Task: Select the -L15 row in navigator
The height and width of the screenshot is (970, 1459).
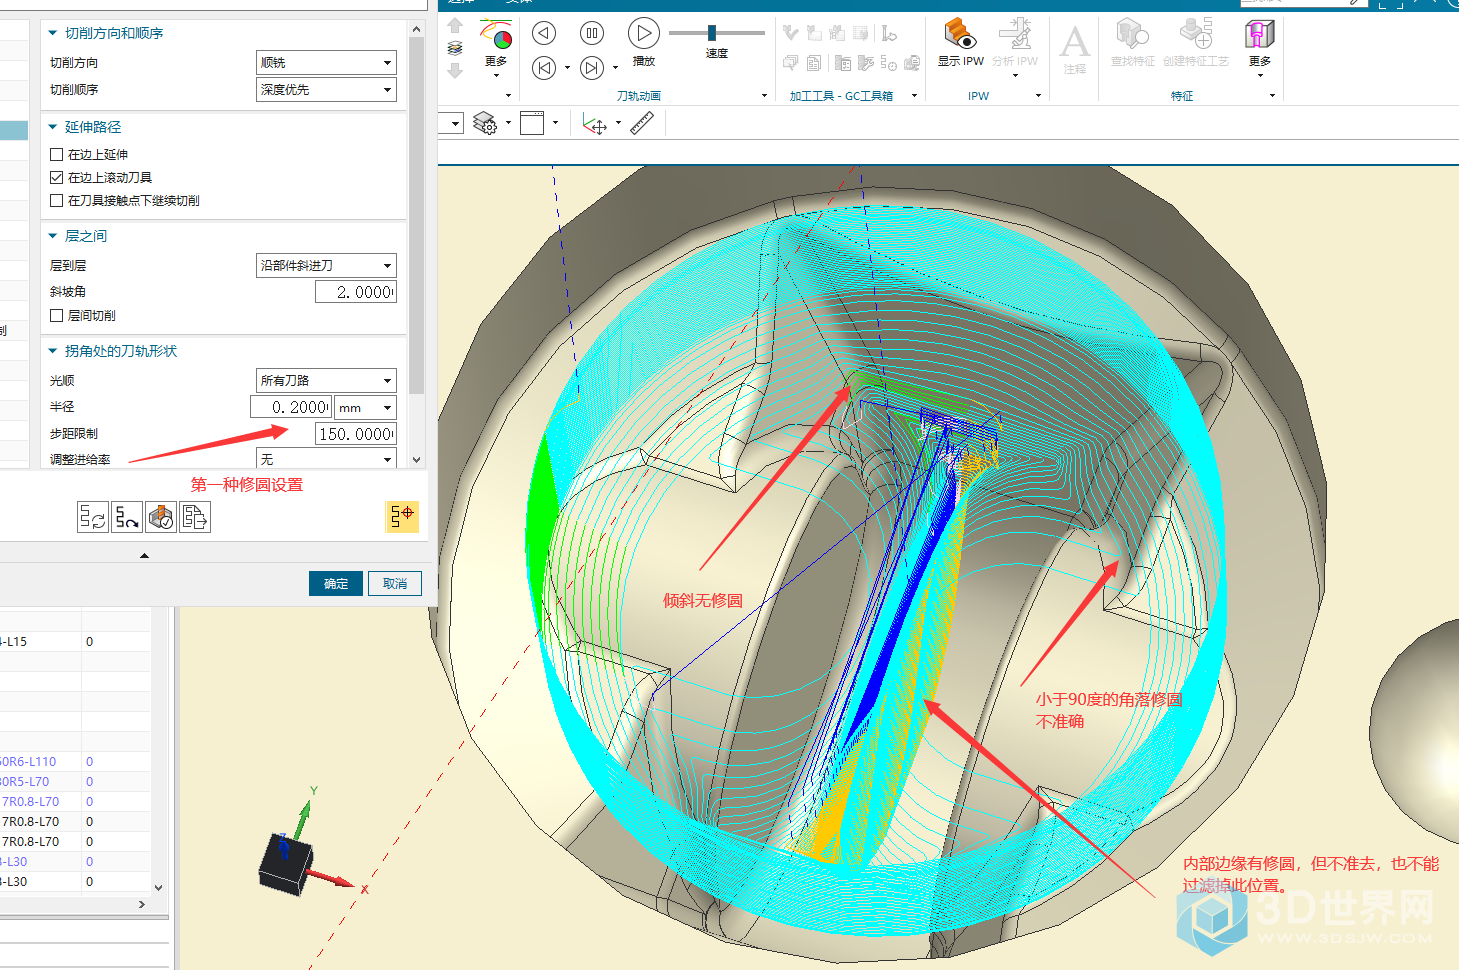Action: pos(75,641)
